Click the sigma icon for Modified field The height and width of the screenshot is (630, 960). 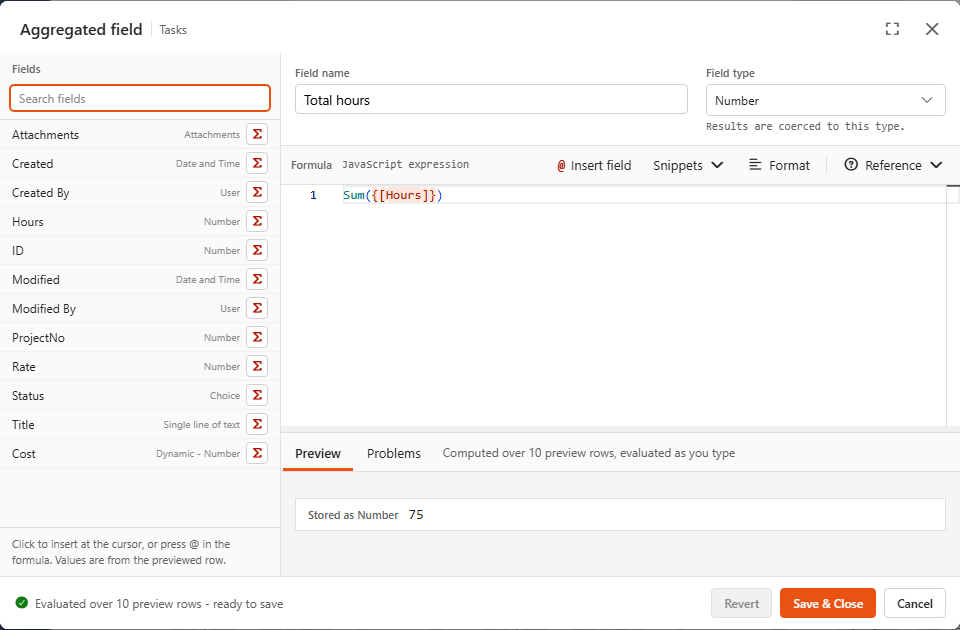[x=257, y=279]
